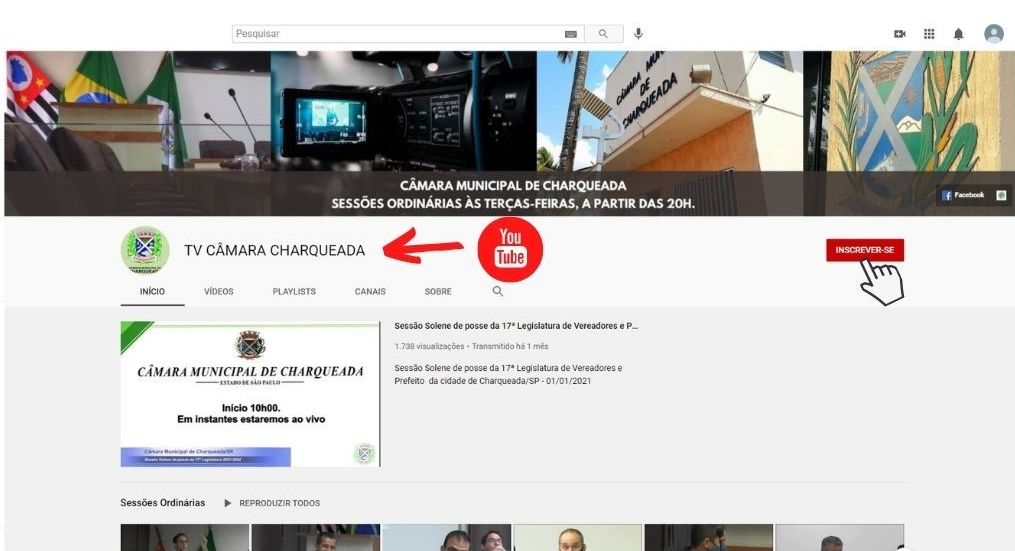Activate voice search microphone
Viewport: 1015px width, 551px height.
click(x=638, y=34)
